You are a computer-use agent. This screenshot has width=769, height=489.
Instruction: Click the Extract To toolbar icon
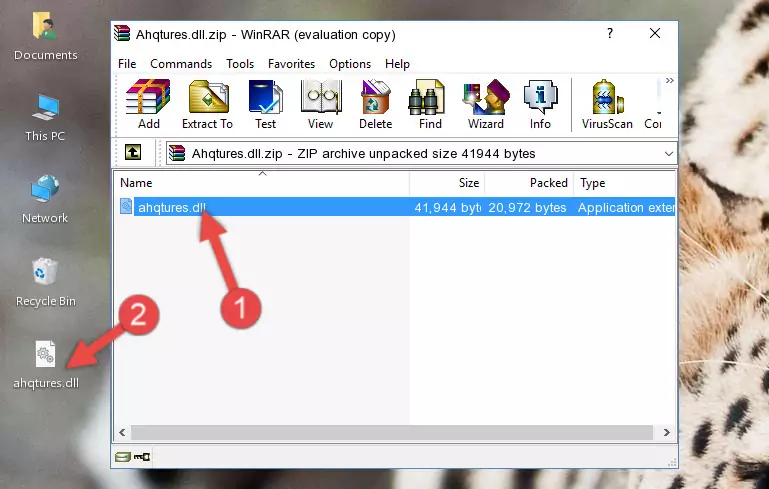pos(207,104)
